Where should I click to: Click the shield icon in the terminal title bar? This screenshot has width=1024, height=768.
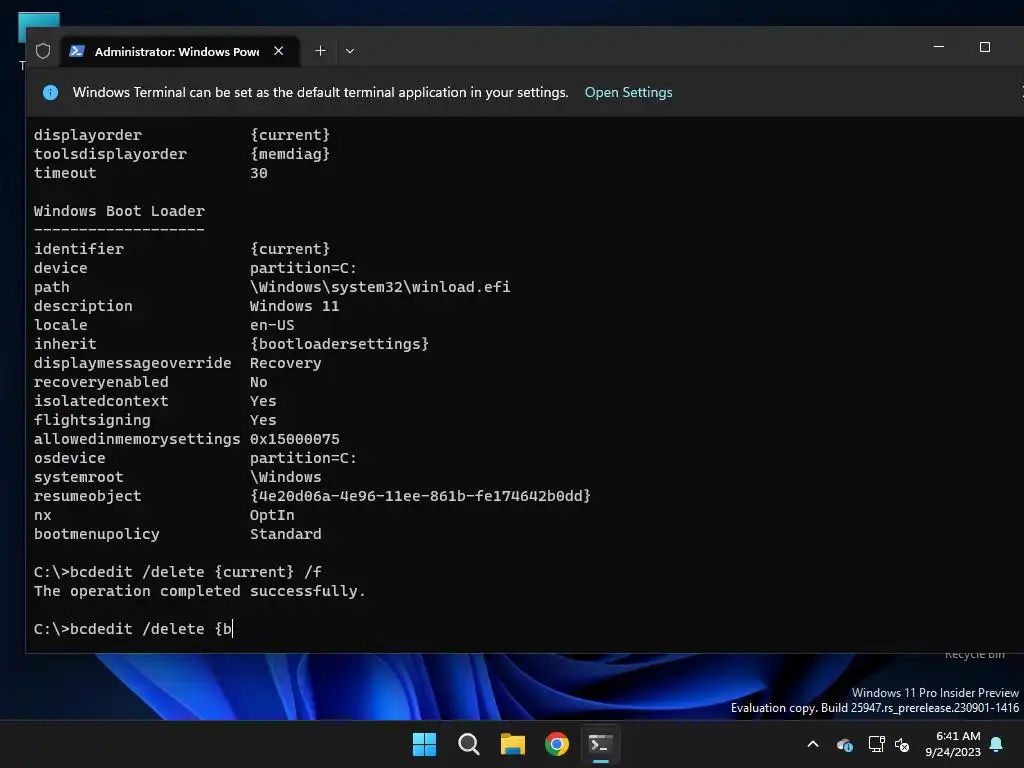pyautogui.click(x=43, y=51)
